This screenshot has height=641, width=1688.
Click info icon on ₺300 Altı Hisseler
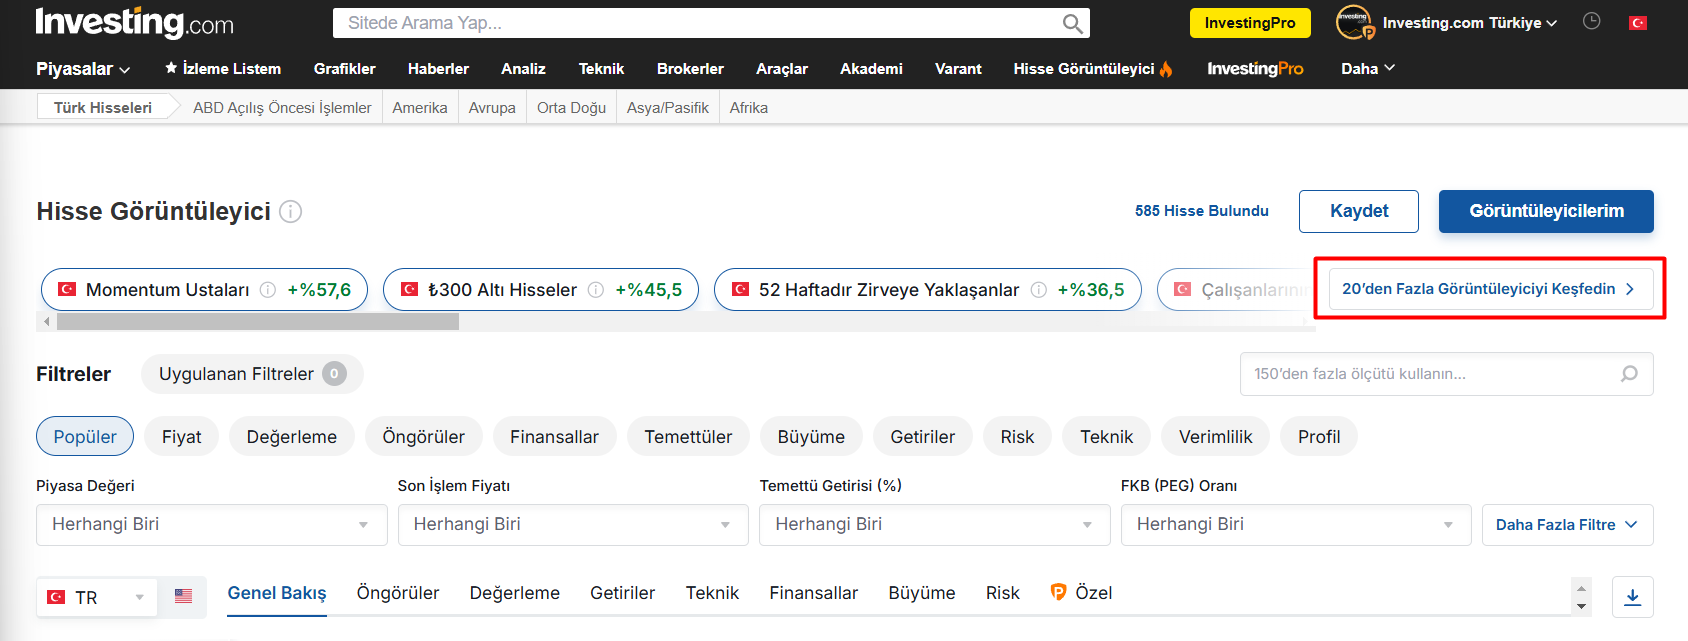596,290
